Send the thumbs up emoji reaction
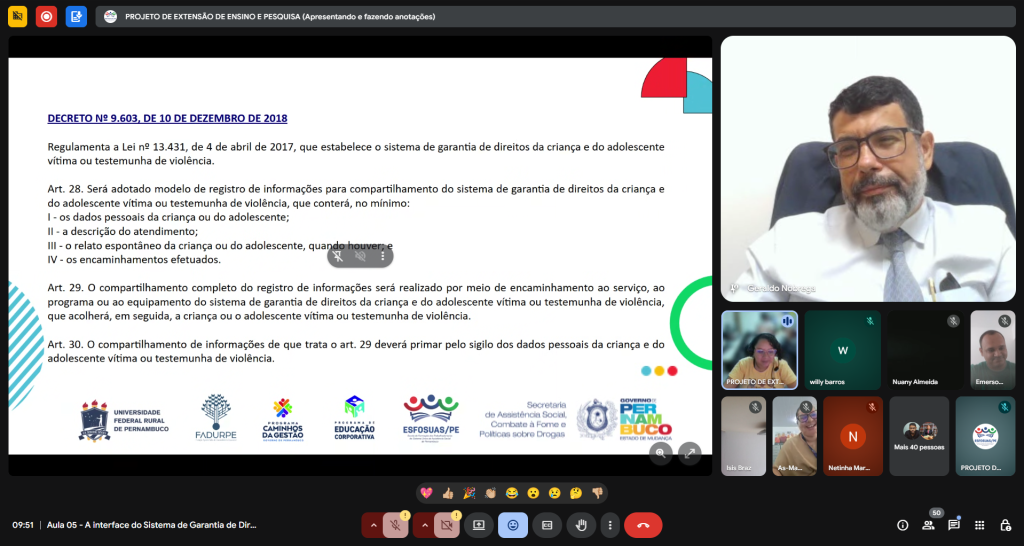 coord(447,493)
